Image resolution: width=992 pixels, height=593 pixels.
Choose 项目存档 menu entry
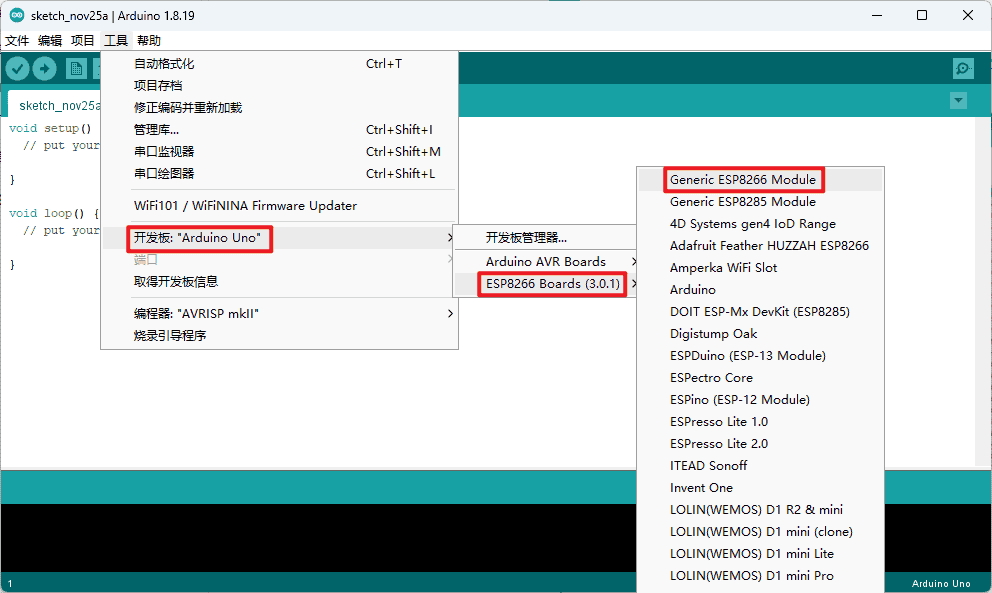[x=279, y=85]
